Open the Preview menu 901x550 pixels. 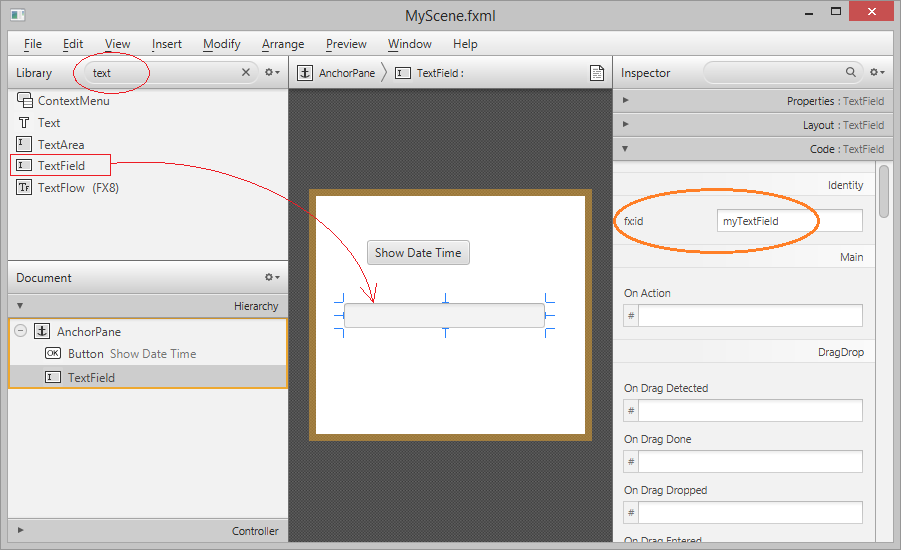[346, 44]
